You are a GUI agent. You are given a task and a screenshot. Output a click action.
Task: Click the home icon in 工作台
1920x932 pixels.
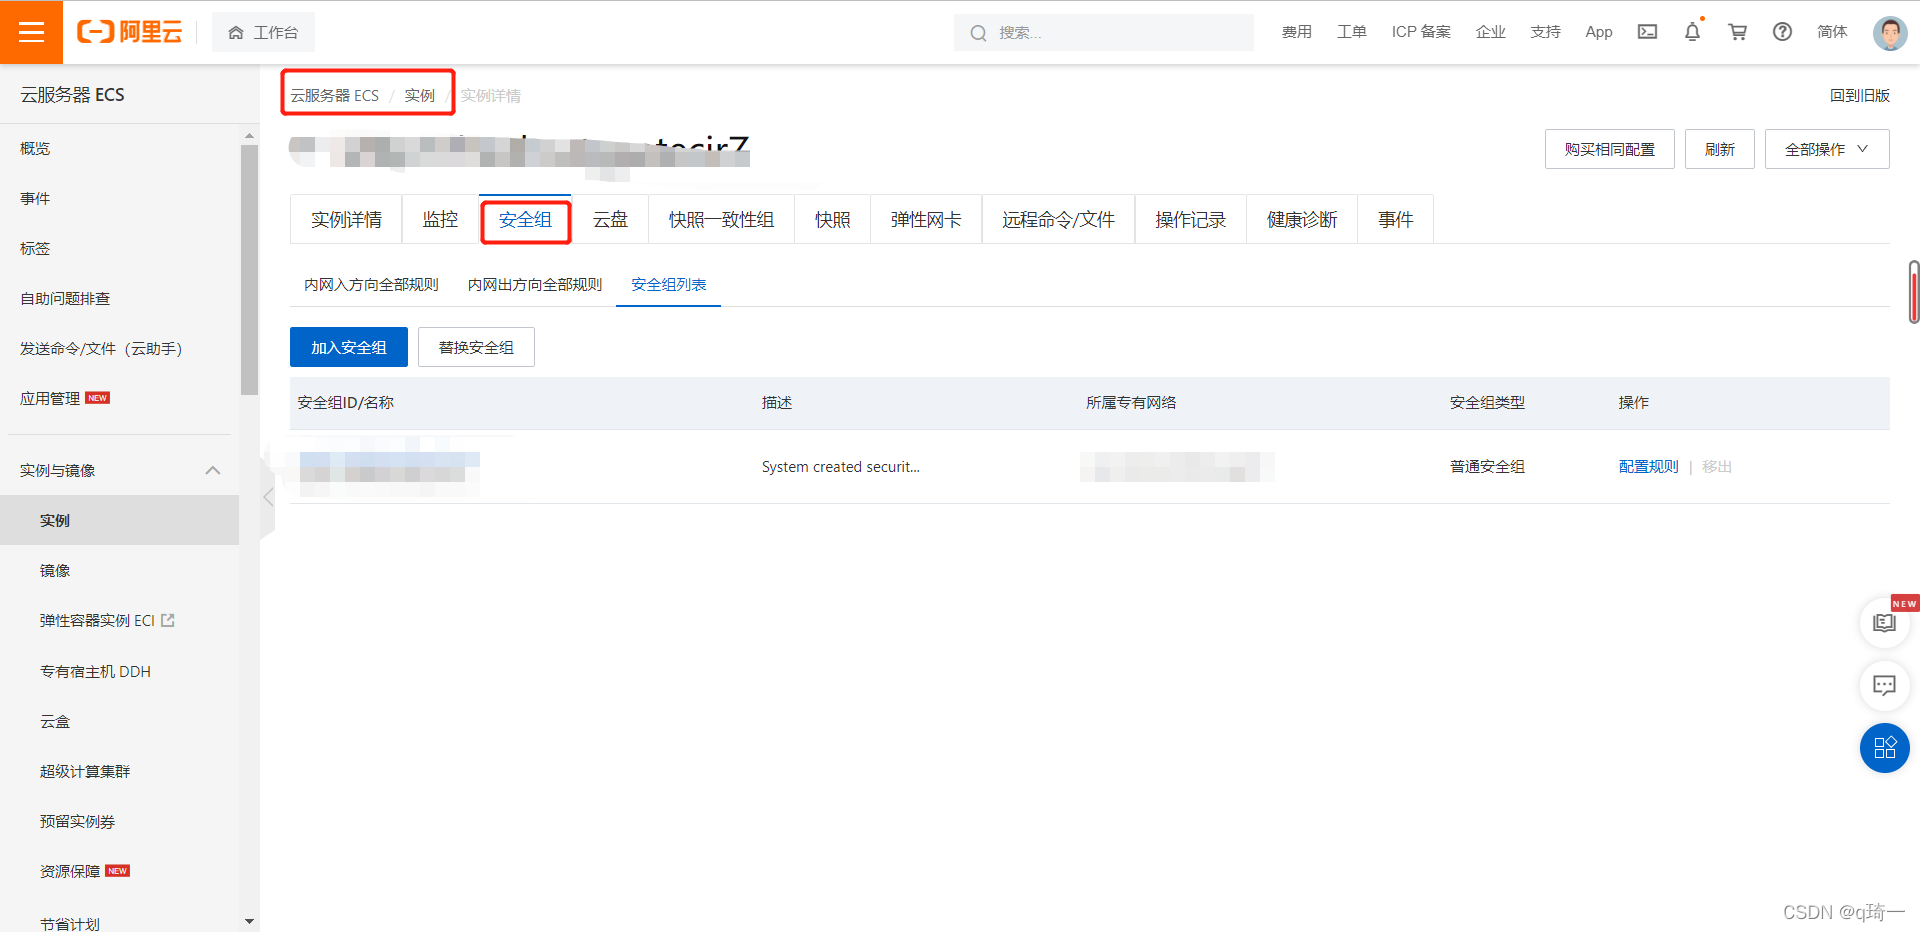tap(236, 33)
